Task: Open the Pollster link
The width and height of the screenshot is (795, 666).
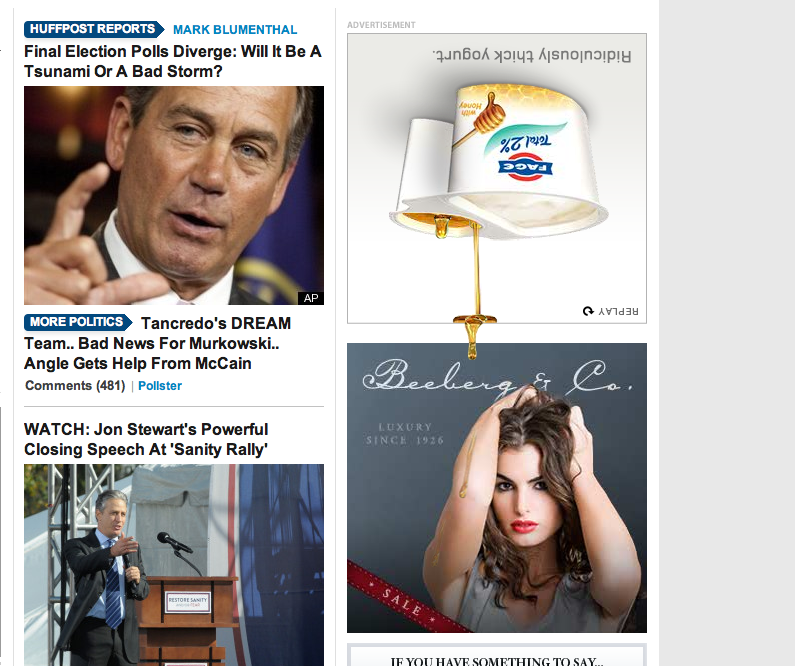Action: 160,386
